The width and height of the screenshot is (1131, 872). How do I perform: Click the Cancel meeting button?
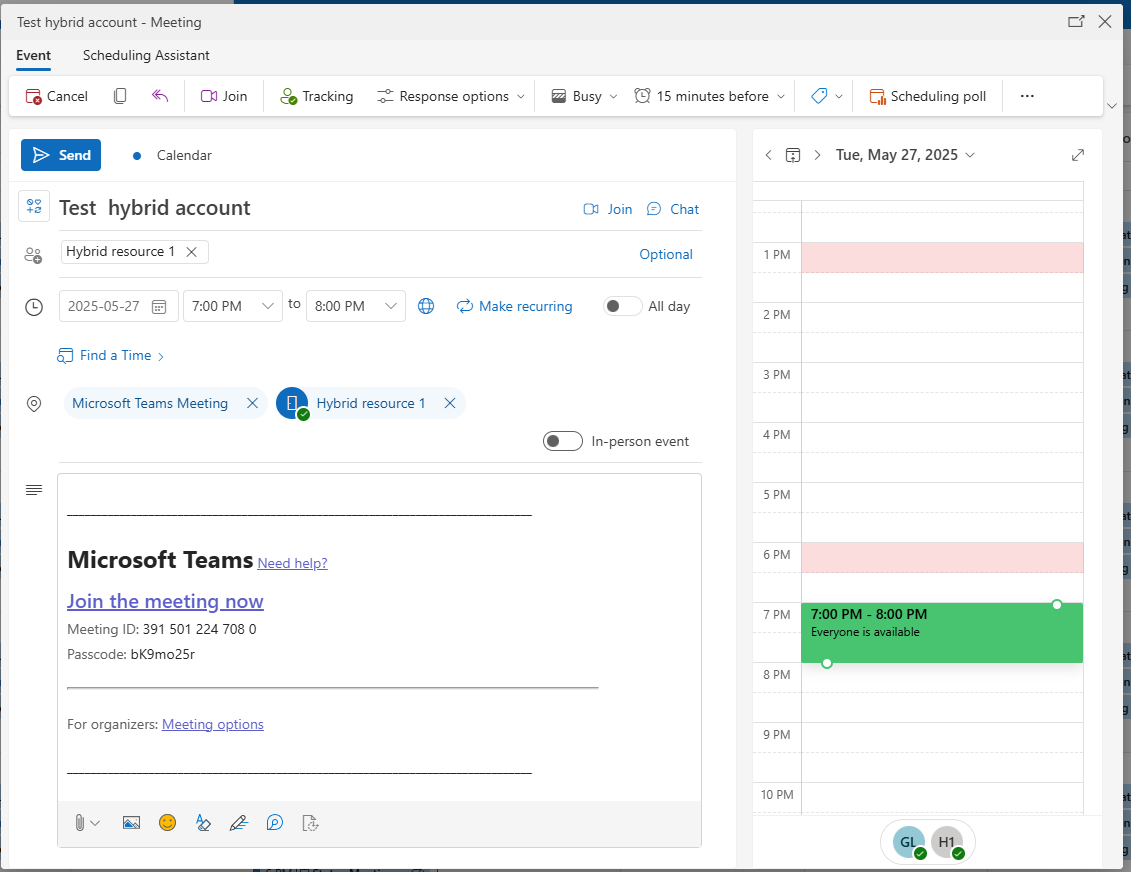click(56, 96)
